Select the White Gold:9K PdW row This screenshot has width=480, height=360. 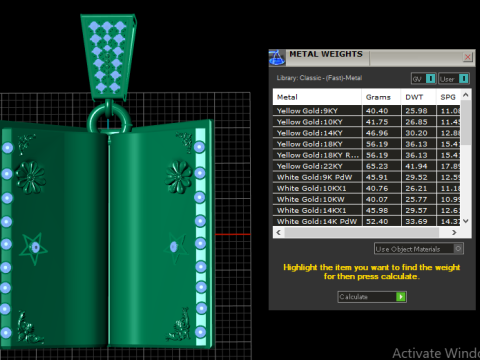point(367,177)
